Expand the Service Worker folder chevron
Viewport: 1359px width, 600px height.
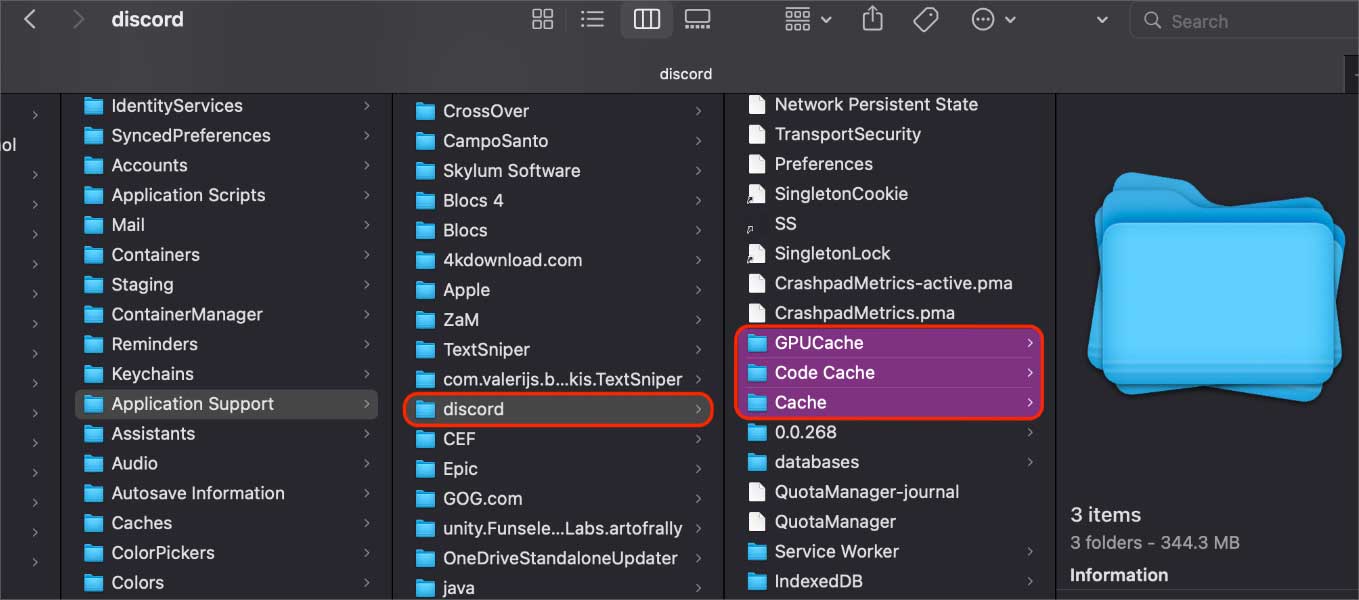pyautogui.click(x=1030, y=551)
